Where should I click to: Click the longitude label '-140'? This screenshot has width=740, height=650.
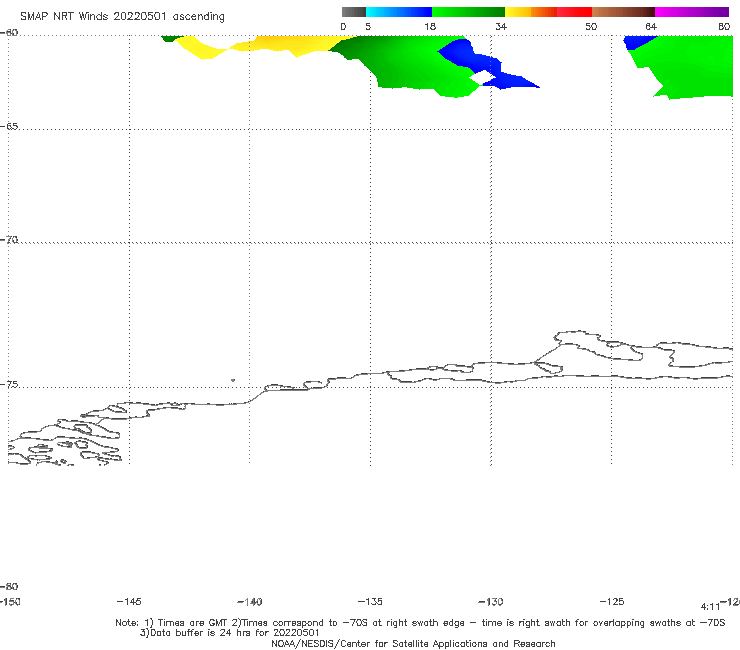coord(250,602)
